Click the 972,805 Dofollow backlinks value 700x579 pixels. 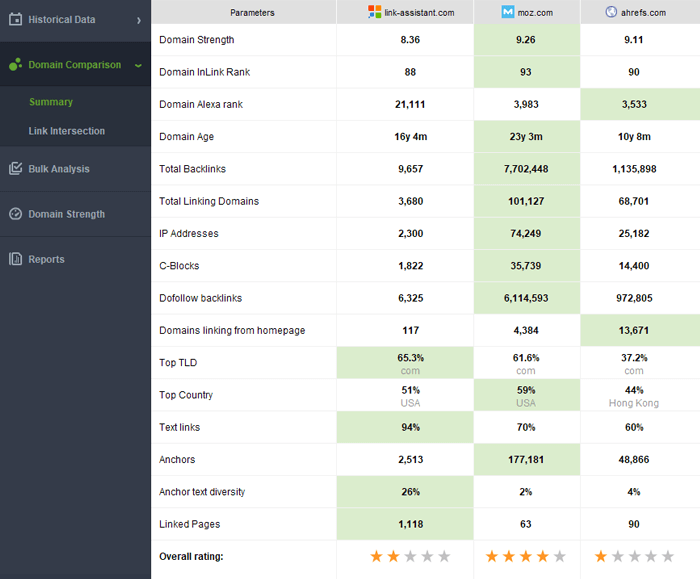[x=634, y=298]
